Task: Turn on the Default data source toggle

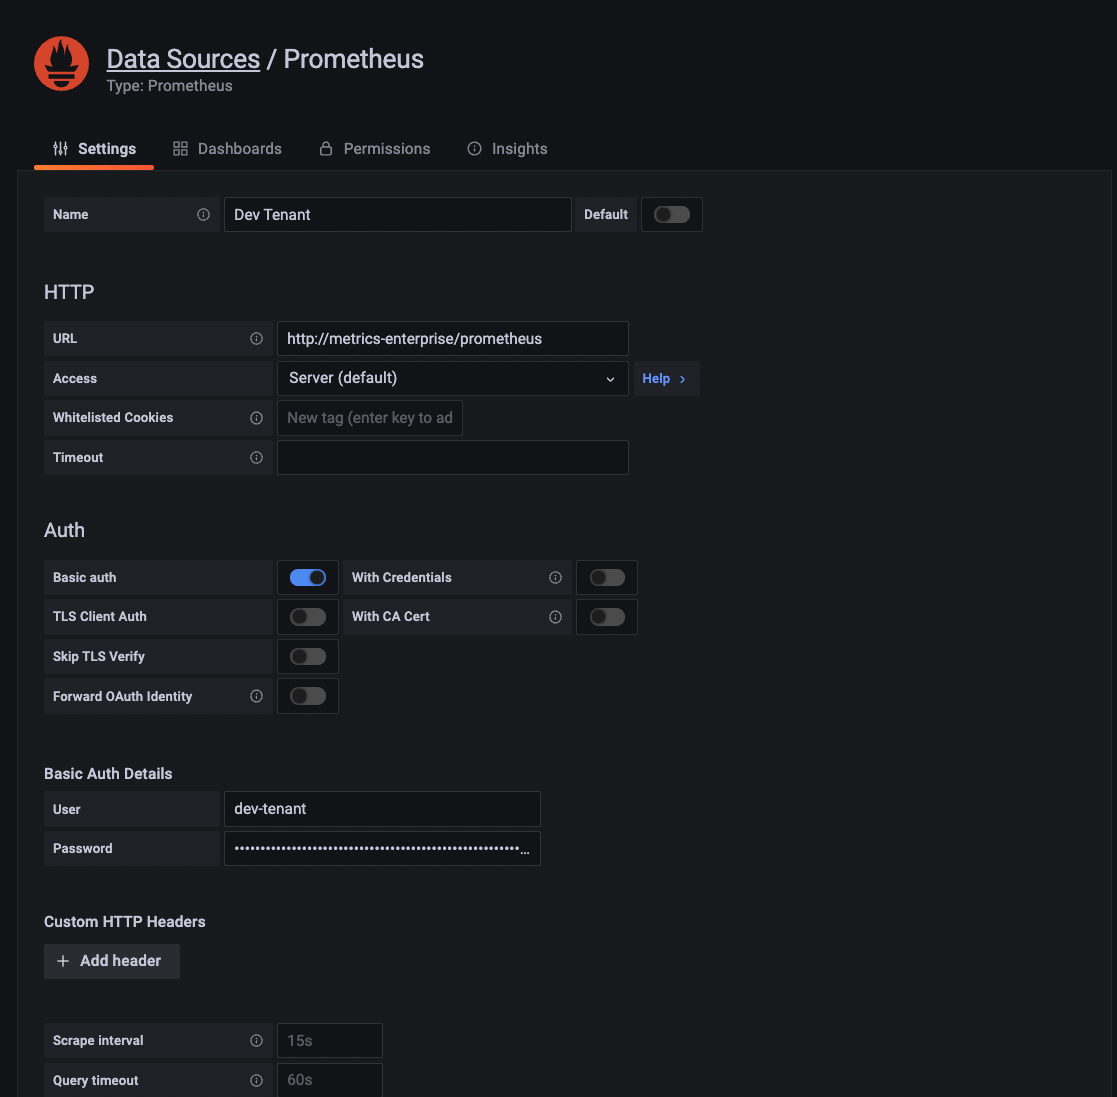Action: pyautogui.click(x=671, y=214)
